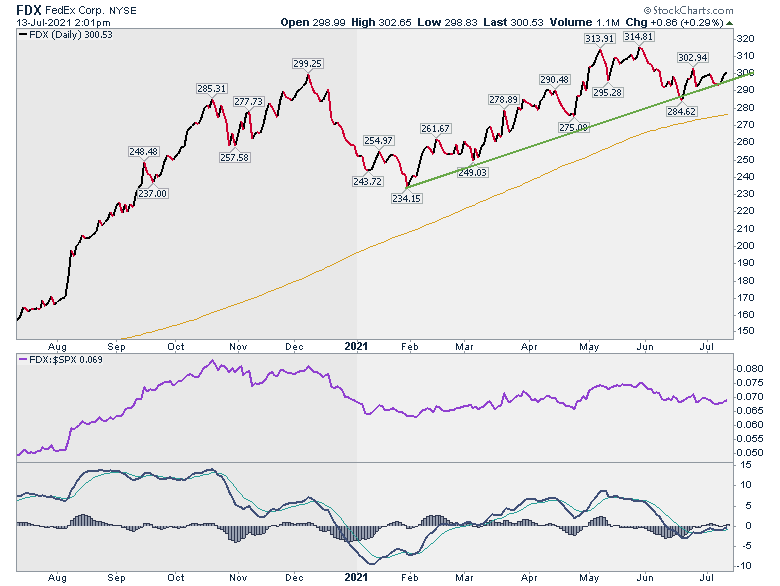This screenshot has width=780, height=586.
Task: Click the 261.67 price label
Action: (435, 128)
